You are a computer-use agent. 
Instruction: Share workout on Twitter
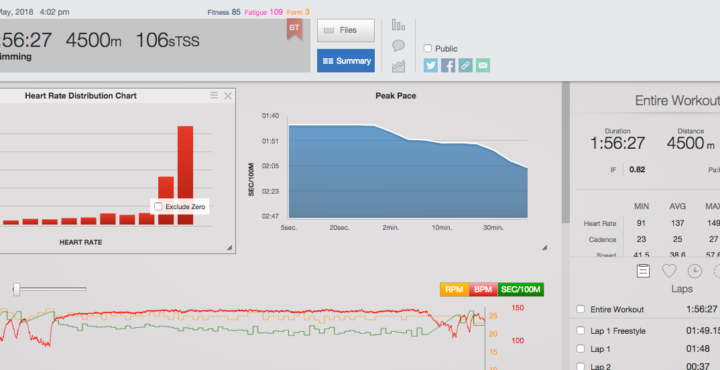click(431, 65)
